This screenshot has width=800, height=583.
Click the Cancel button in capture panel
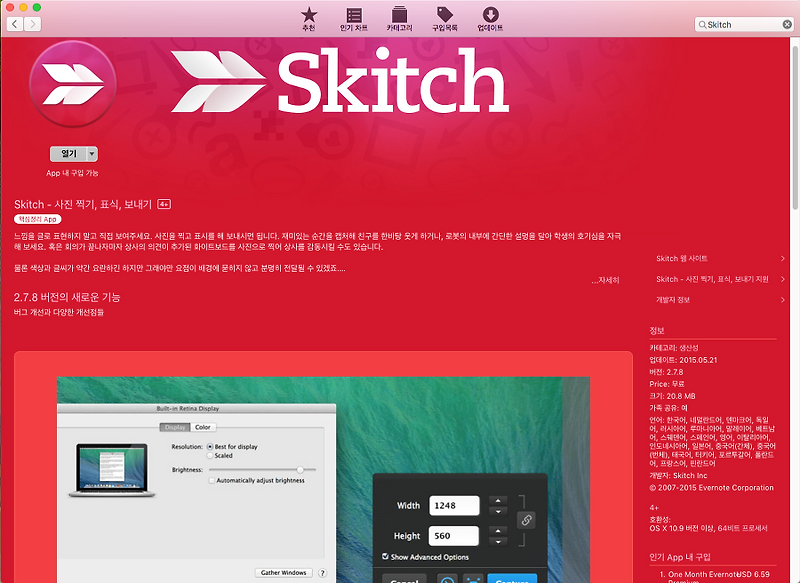pyautogui.click(x=404, y=579)
